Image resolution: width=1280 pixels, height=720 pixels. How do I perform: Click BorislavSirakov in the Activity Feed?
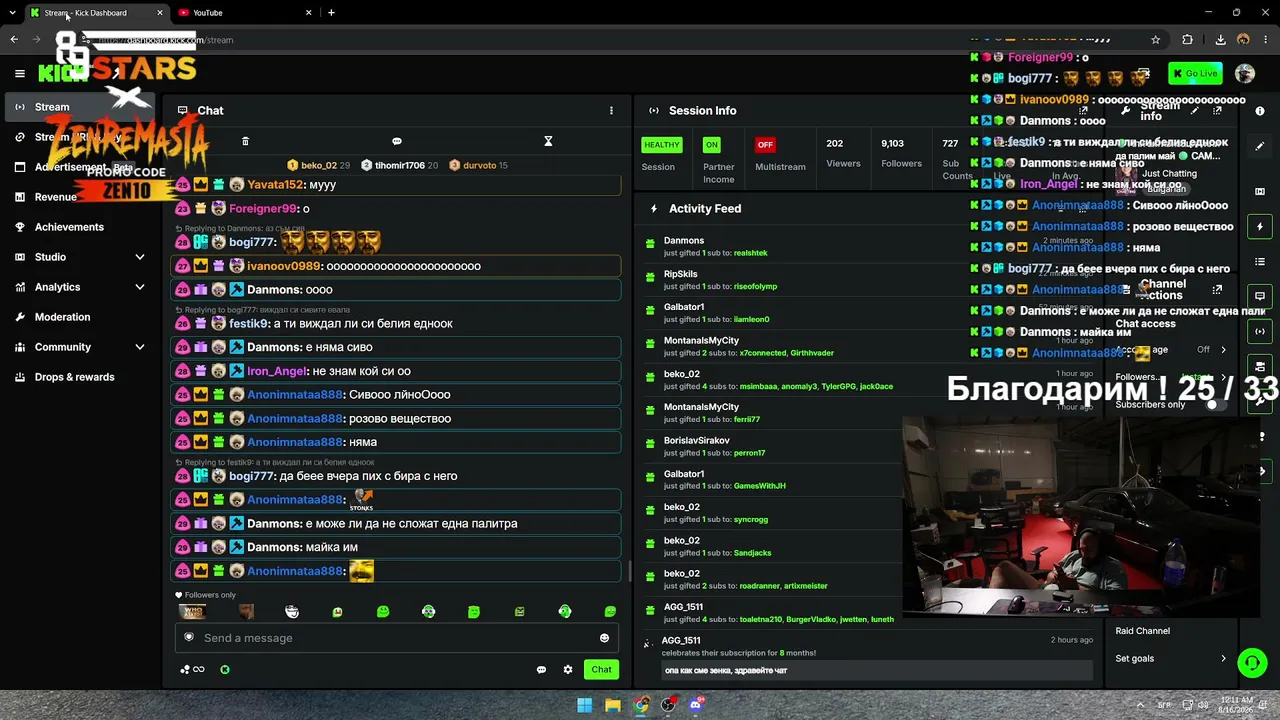pos(697,441)
